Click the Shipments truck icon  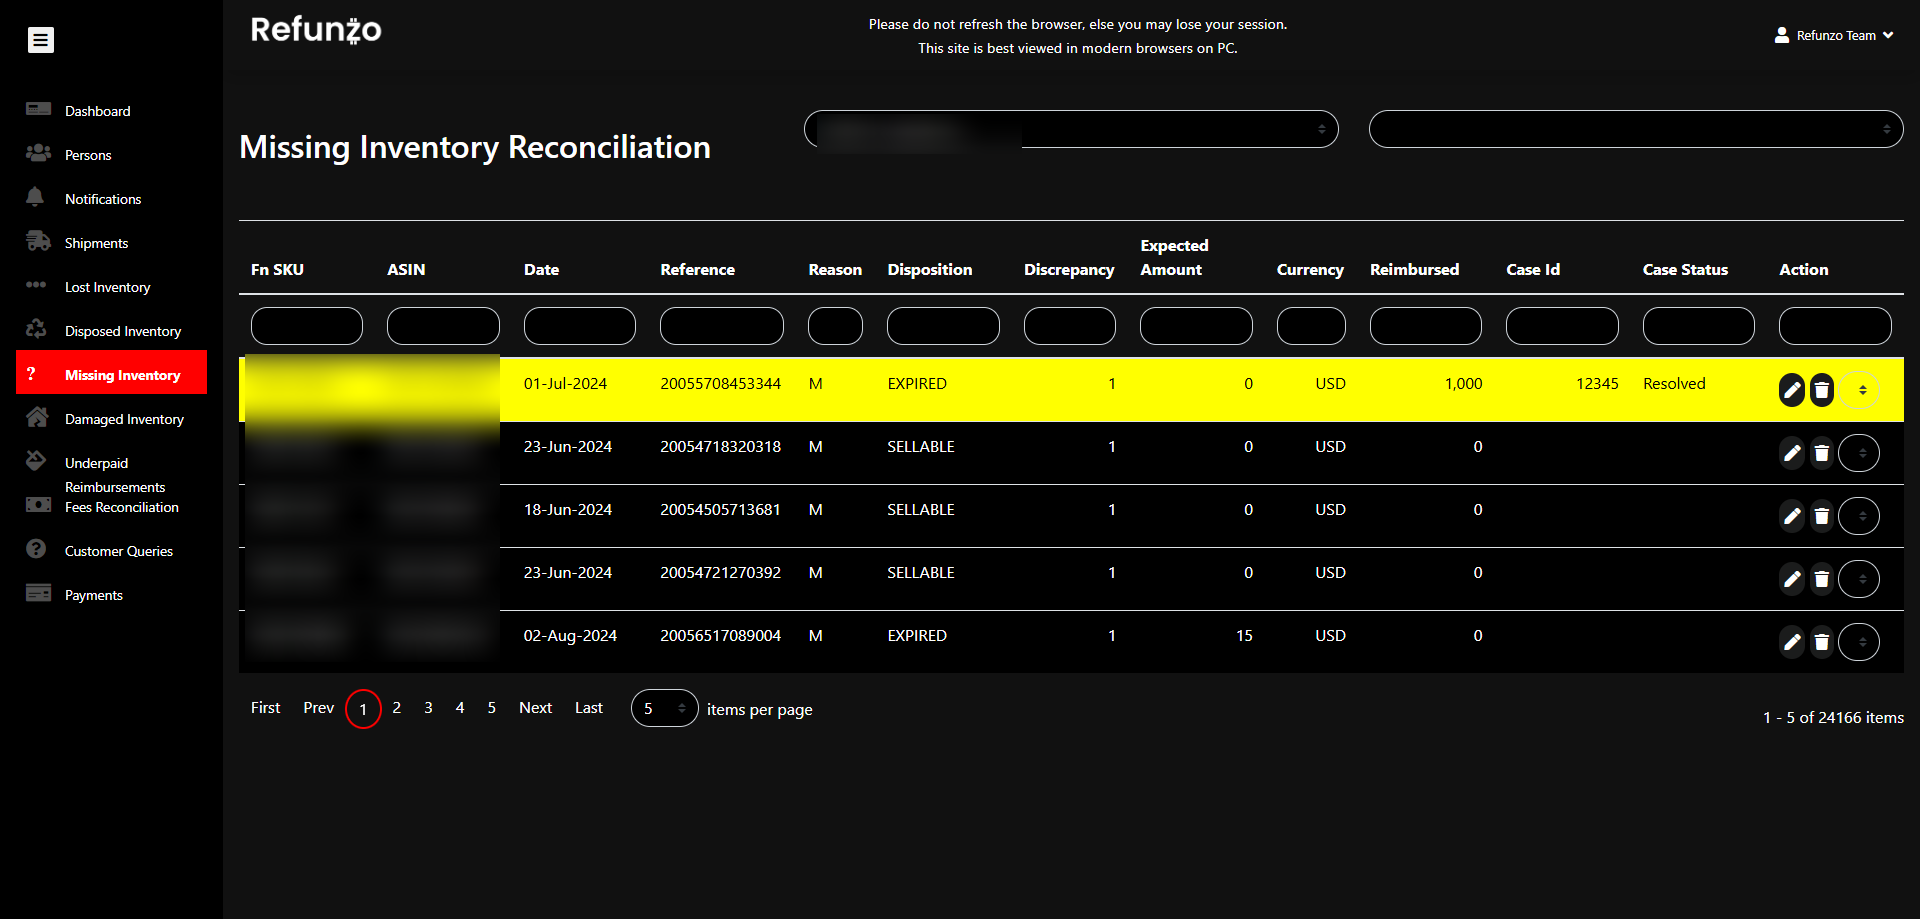(38, 241)
